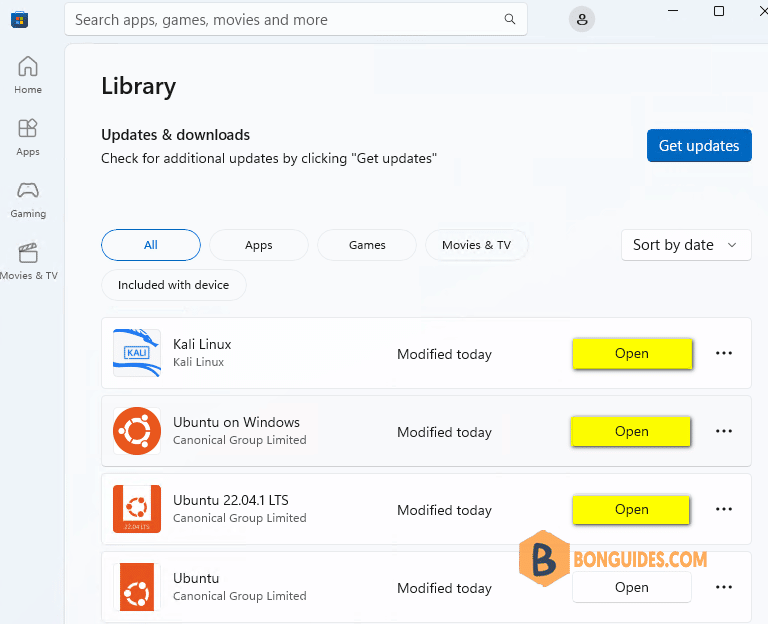768x624 pixels.
Task: Open the Gaming section in sidebar
Action: point(28,199)
